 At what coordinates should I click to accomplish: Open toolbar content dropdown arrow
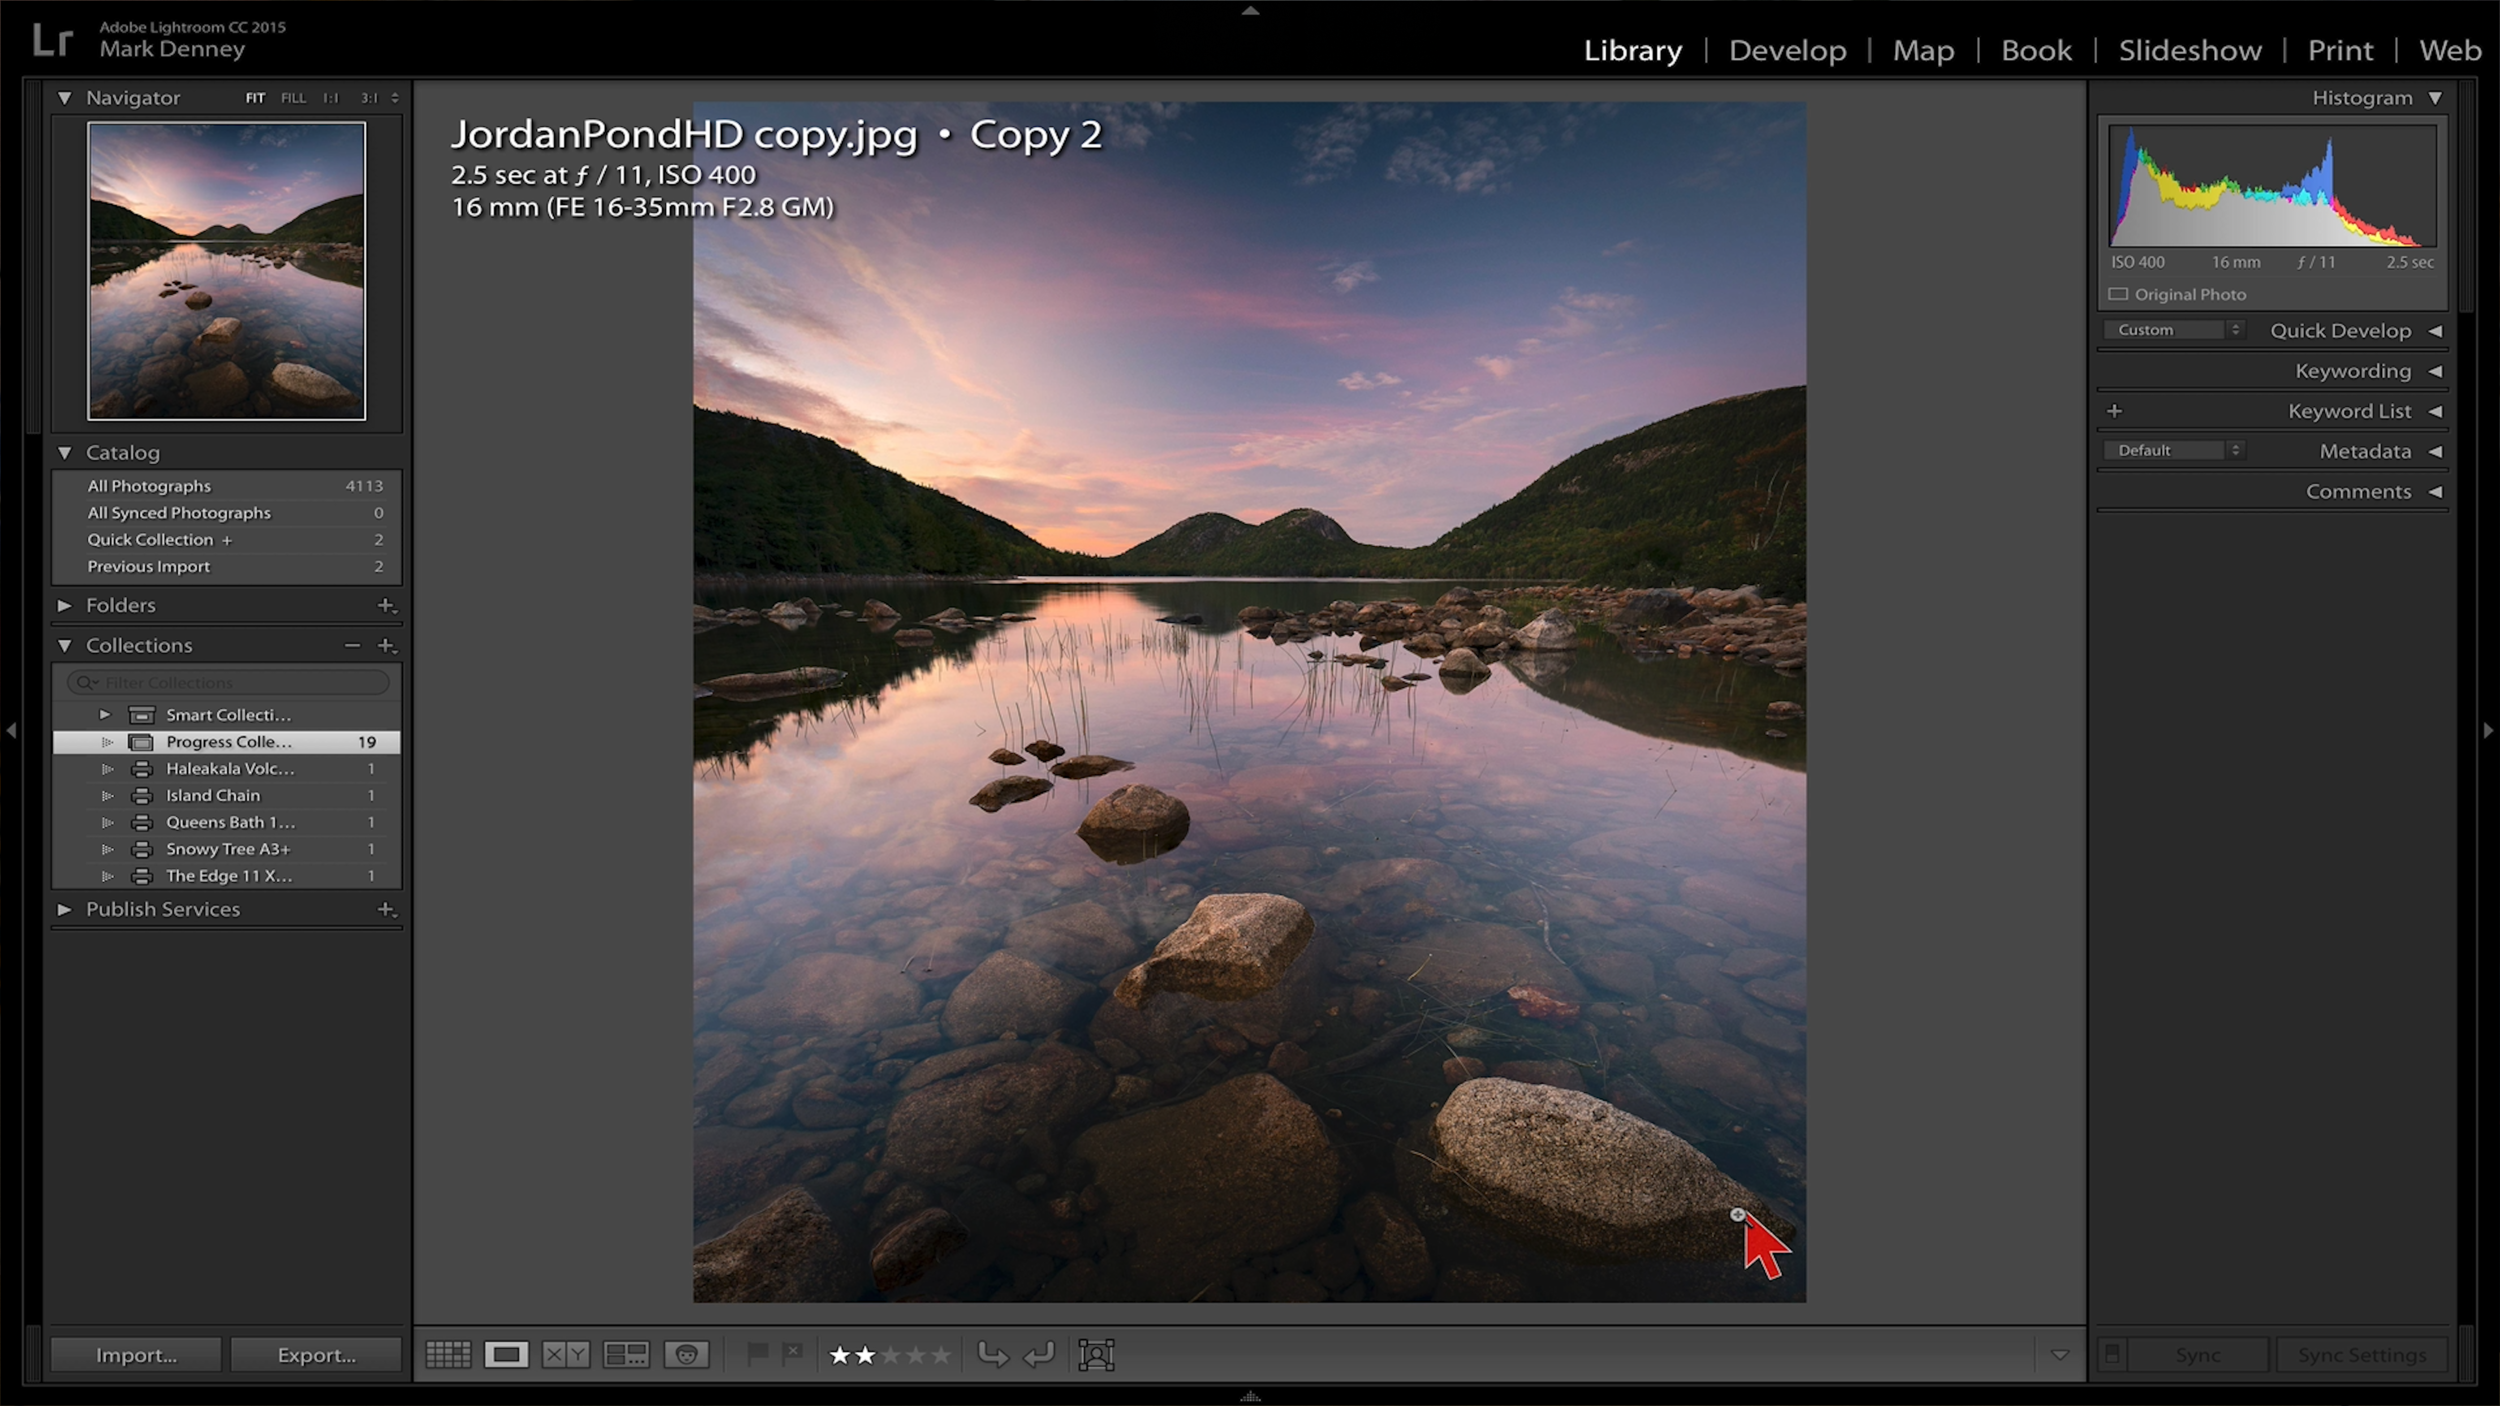click(2060, 1355)
